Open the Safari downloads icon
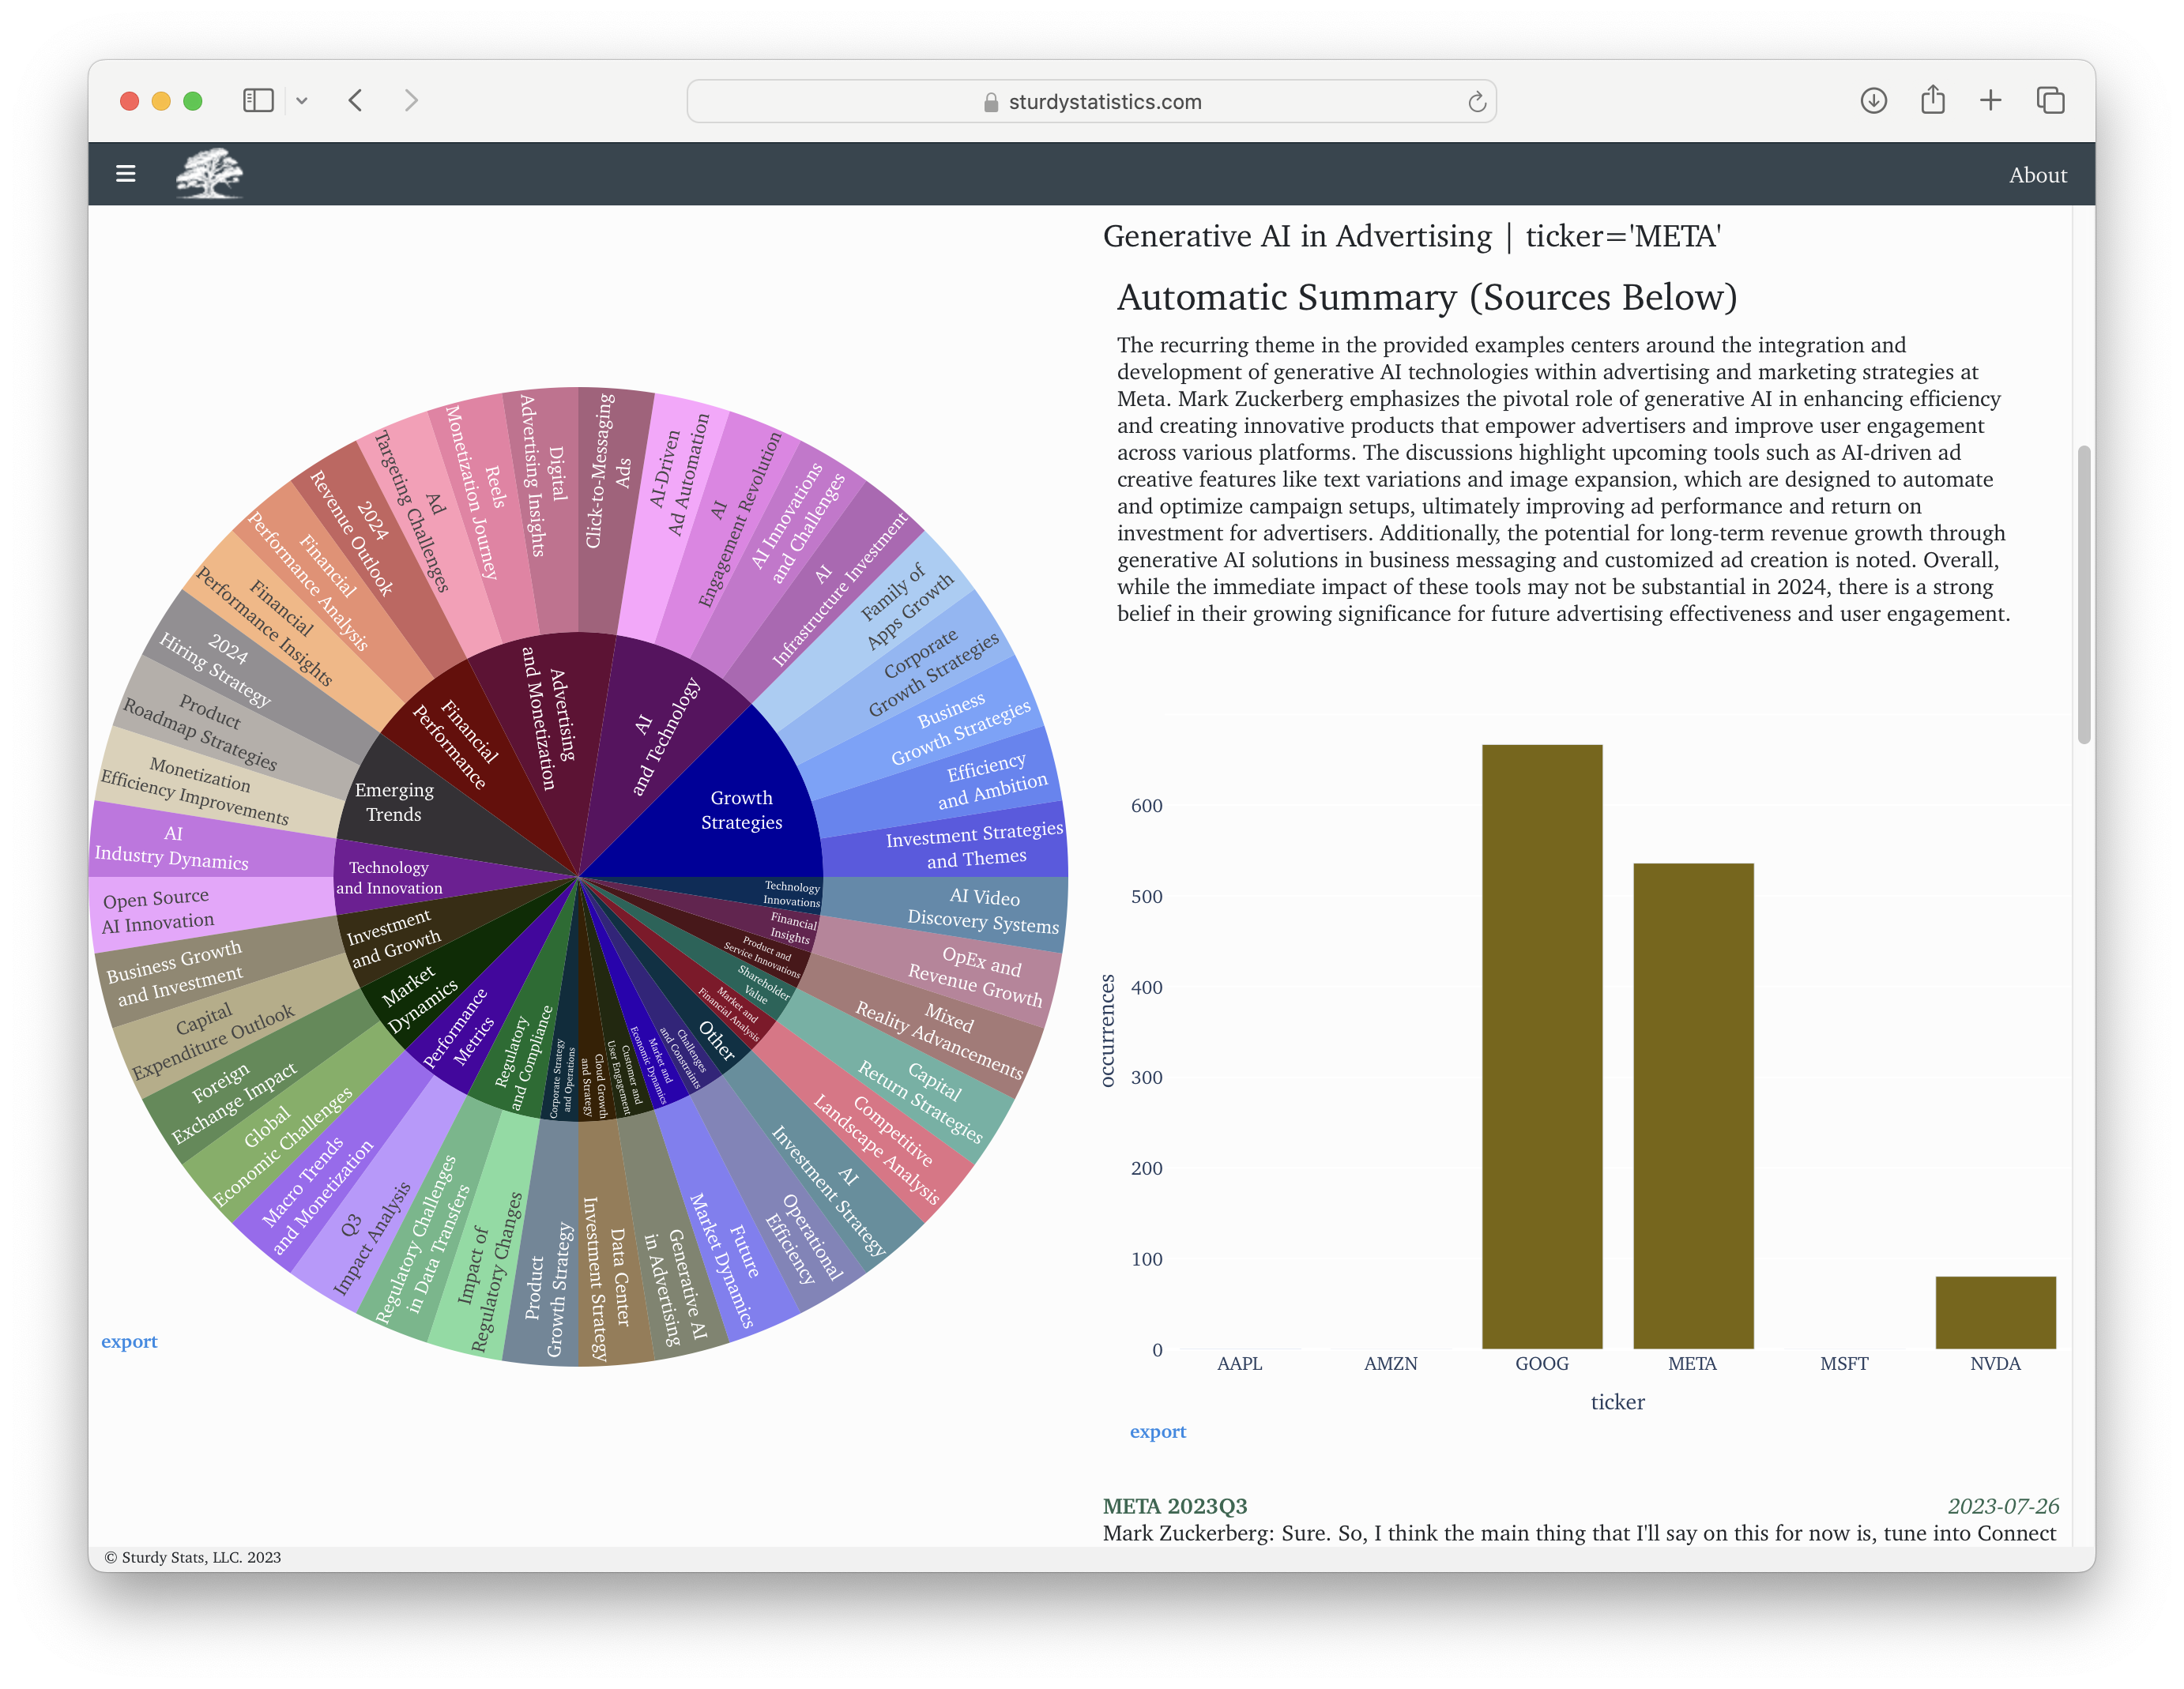Image resolution: width=2184 pixels, height=1689 pixels. [x=1873, y=101]
